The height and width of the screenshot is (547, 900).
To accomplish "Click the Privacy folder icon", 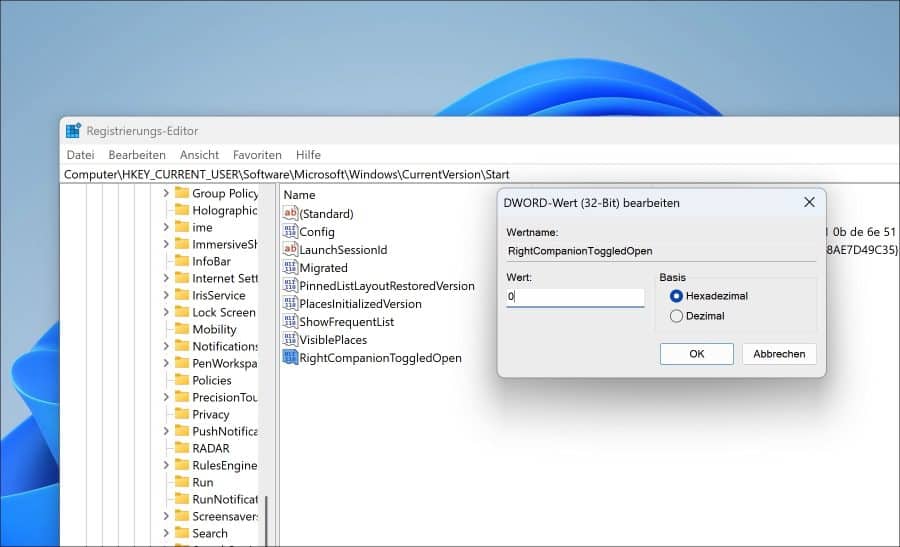I will (182, 414).
